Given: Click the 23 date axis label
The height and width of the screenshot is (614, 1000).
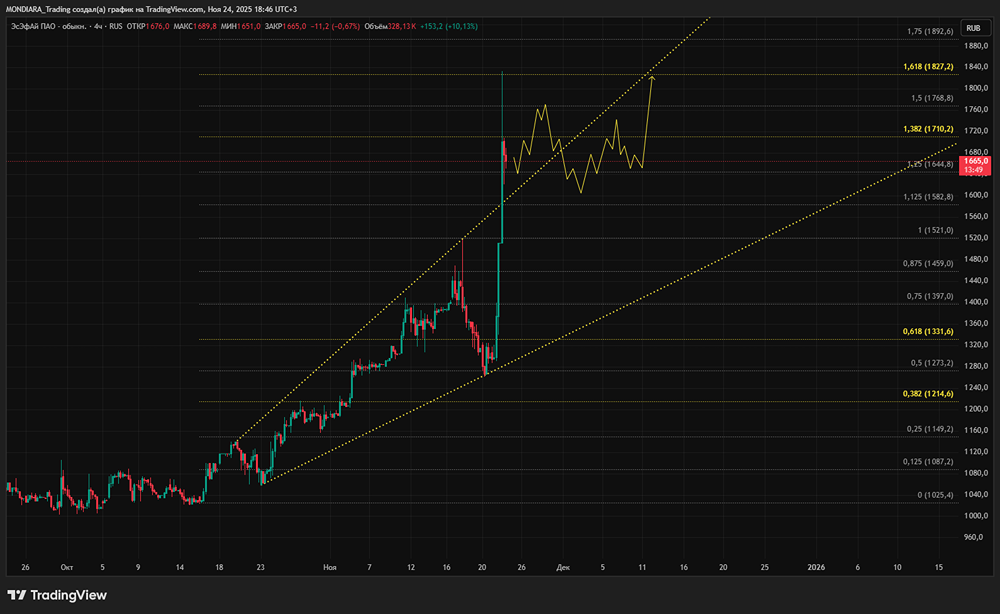Looking at the screenshot, I should (x=261, y=567).
